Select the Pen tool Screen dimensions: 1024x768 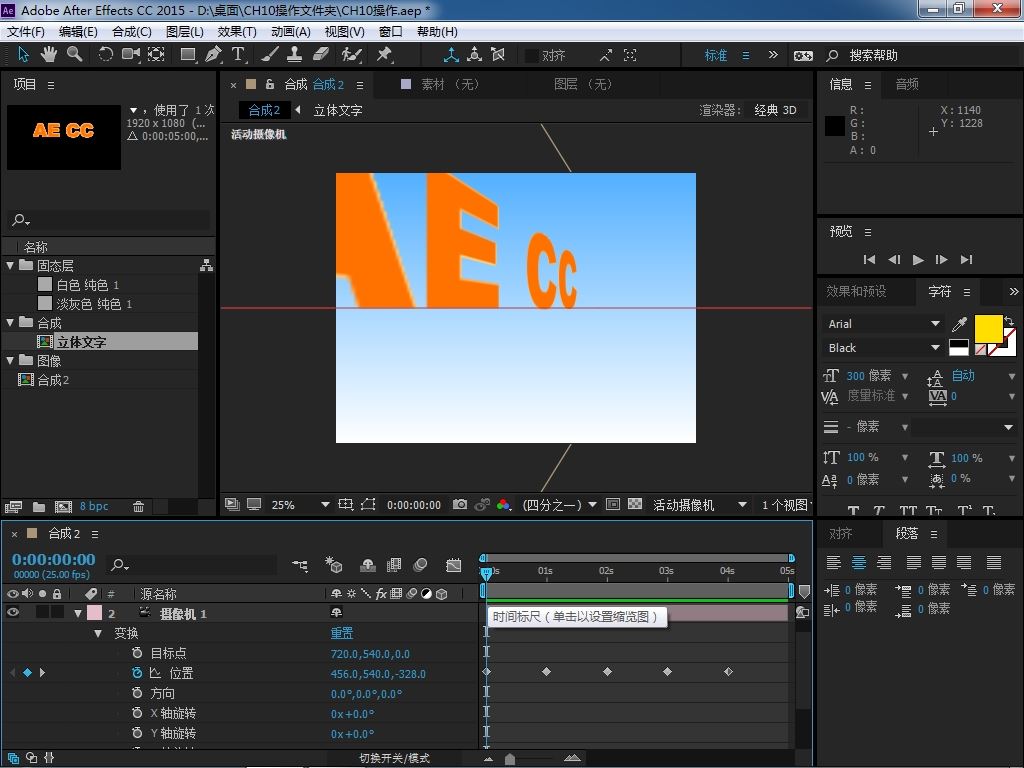pyautogui.click(x=213, y=55)
